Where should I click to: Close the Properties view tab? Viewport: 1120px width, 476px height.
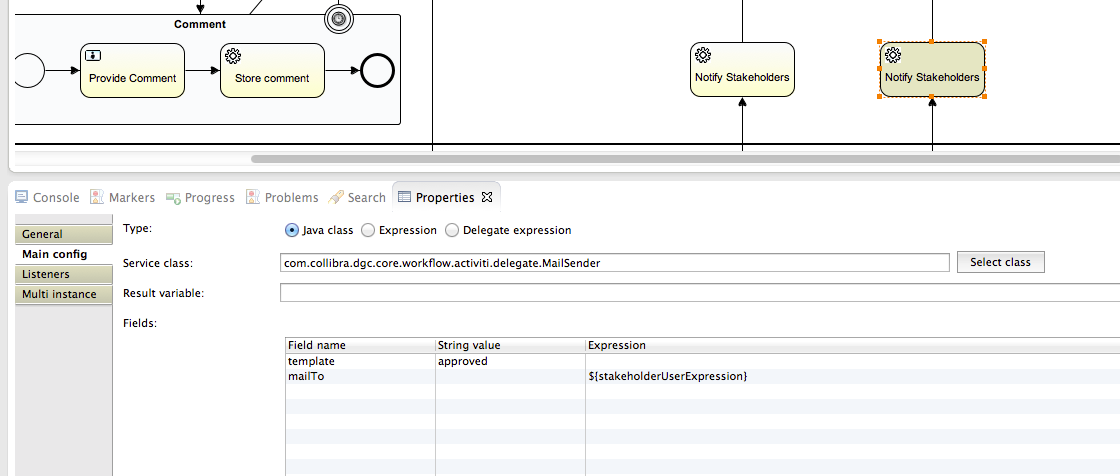(487, 197)
